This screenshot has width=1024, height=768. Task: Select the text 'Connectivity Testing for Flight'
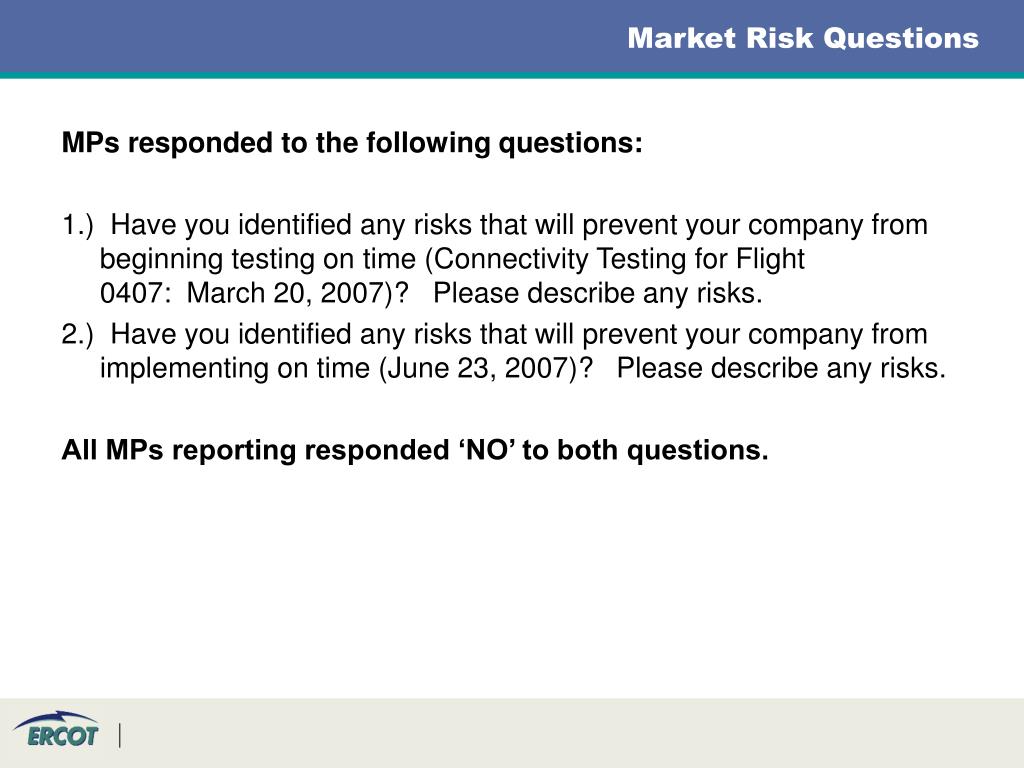(618, 259)
